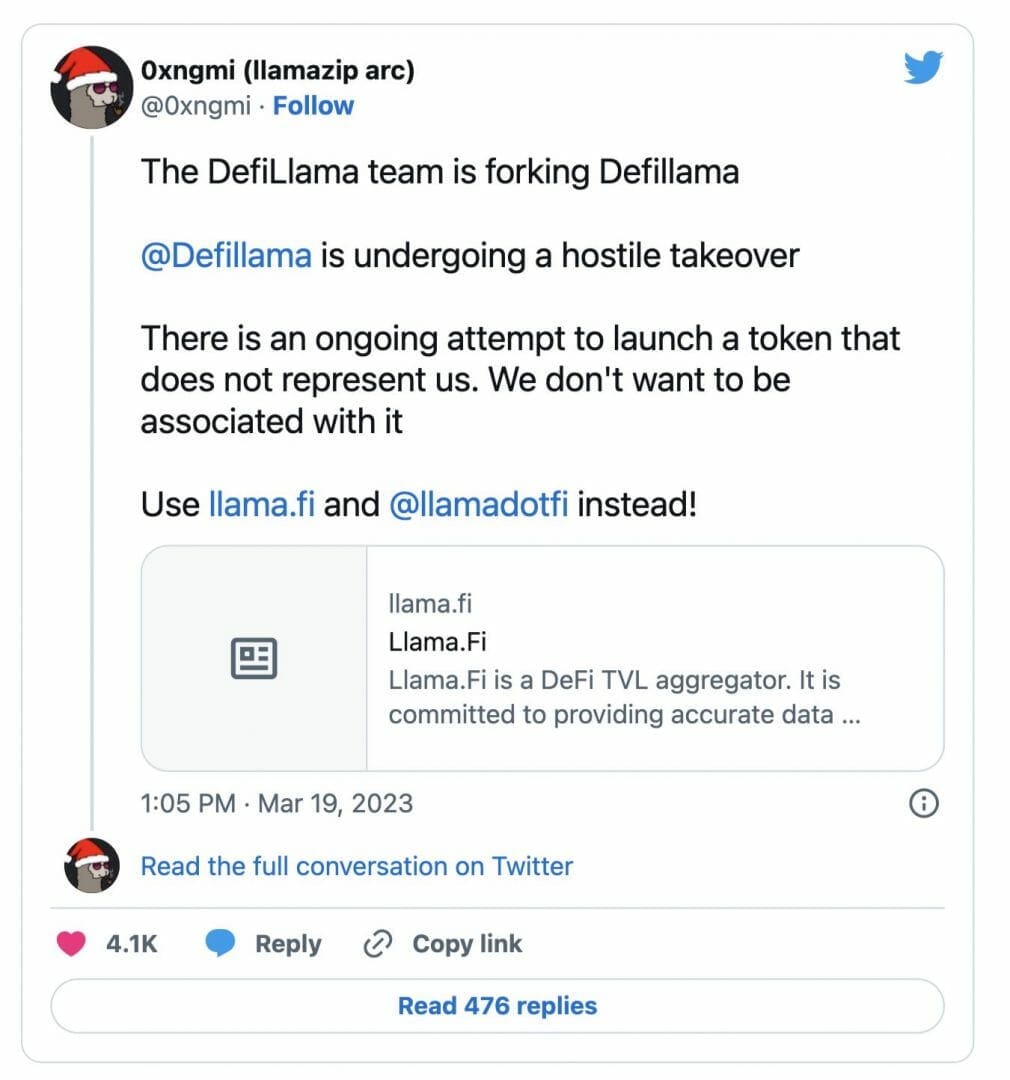Visit the llama.fi link in the tweet
The height and width of the screenshot is (1080, 1010).
pos(261,503)
